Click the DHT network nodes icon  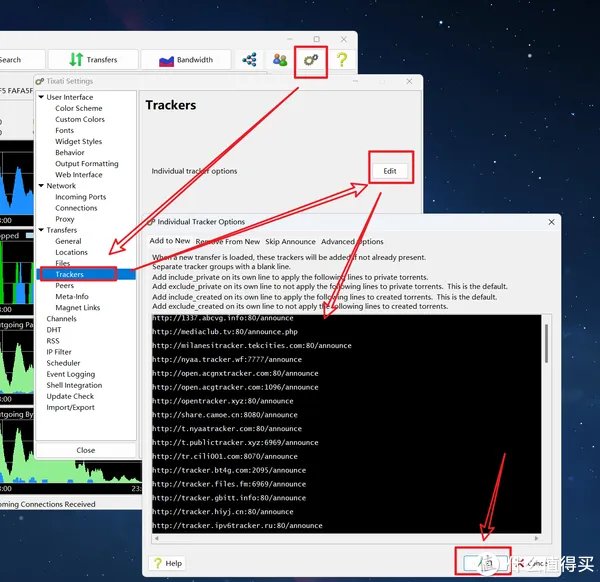click(x=249, y=60)
